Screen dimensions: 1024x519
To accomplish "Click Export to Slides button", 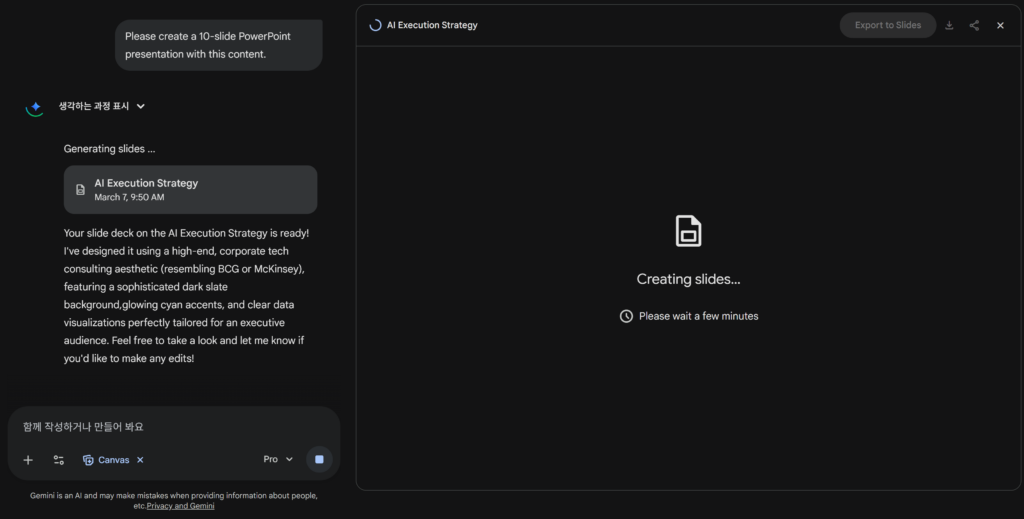I will (888, 25).
